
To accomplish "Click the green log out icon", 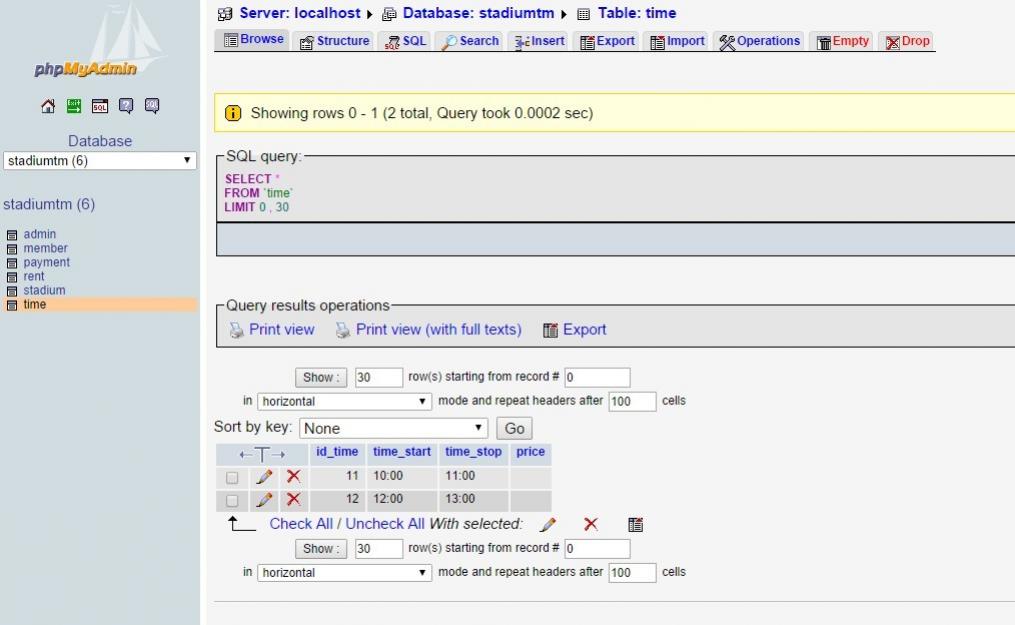I will 73,106.
